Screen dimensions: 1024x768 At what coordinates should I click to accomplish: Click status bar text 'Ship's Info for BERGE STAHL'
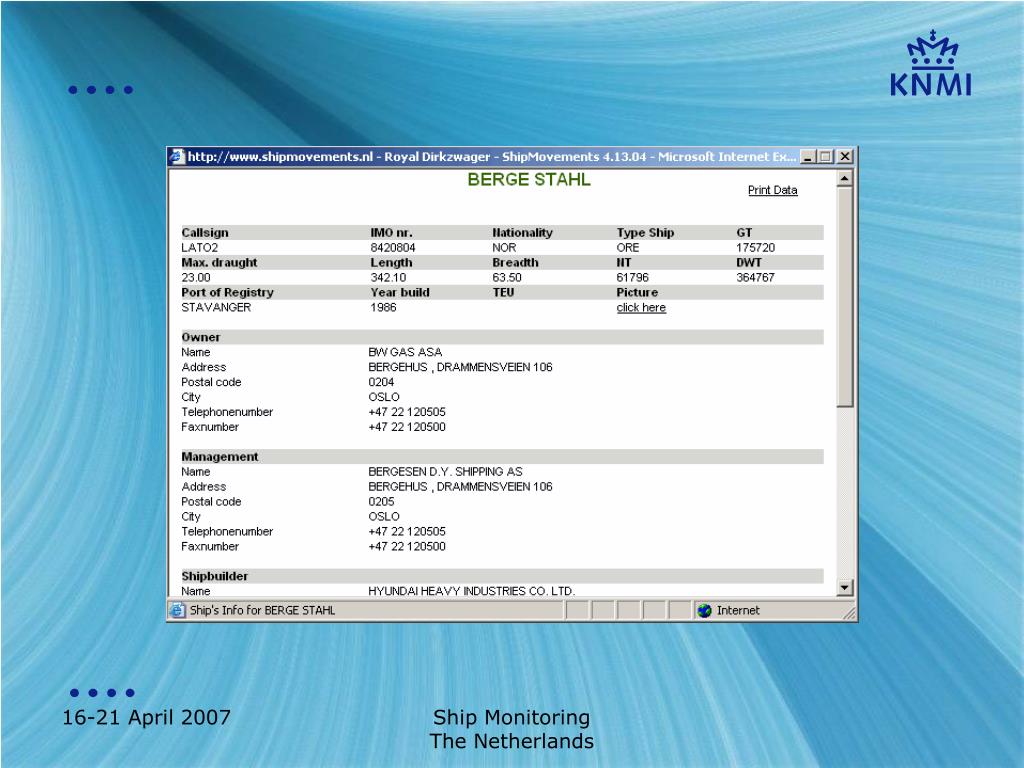pyautogui.click(x=263, y=611)
